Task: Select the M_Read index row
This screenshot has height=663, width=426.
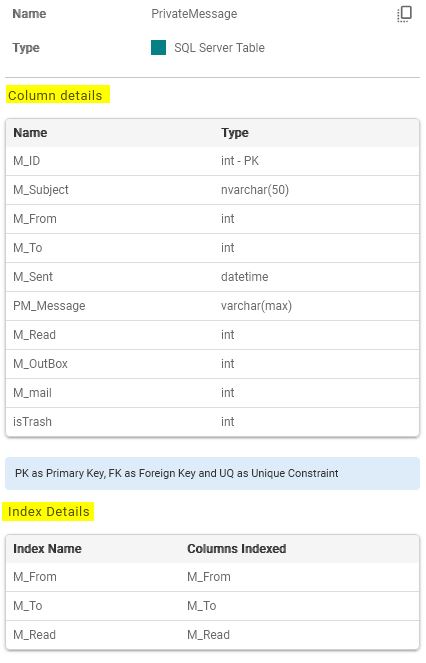Action: coord(212,635)
